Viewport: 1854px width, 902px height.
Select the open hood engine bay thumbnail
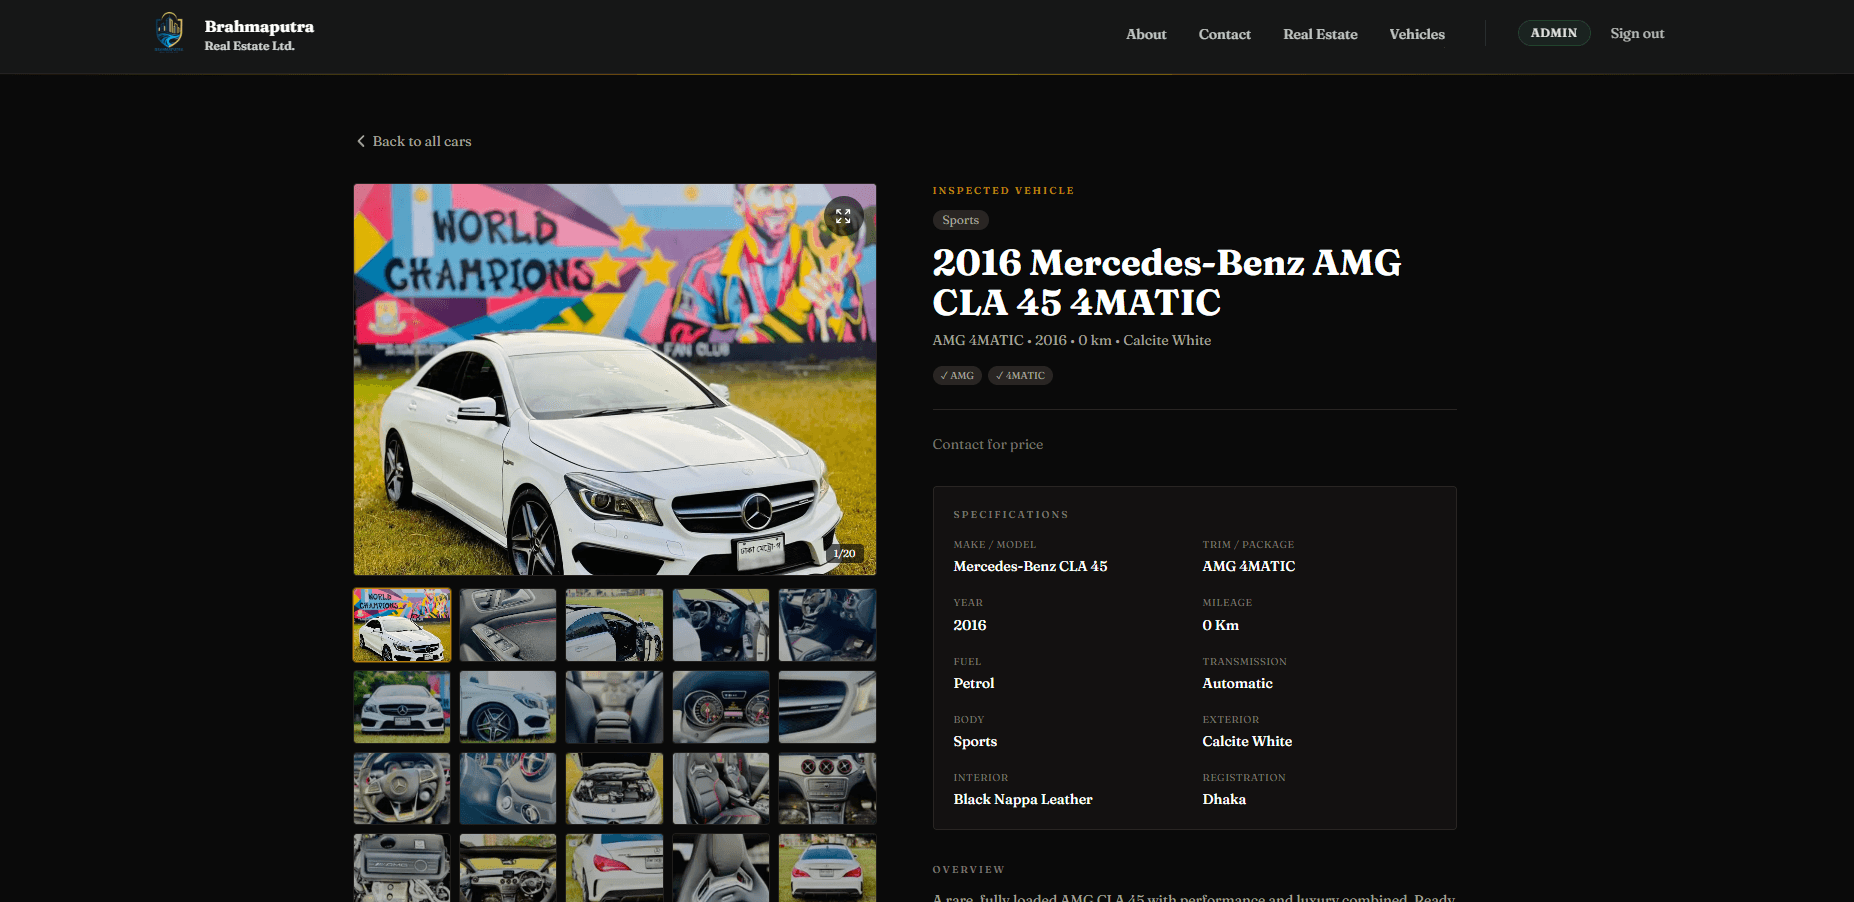[614, 789]
